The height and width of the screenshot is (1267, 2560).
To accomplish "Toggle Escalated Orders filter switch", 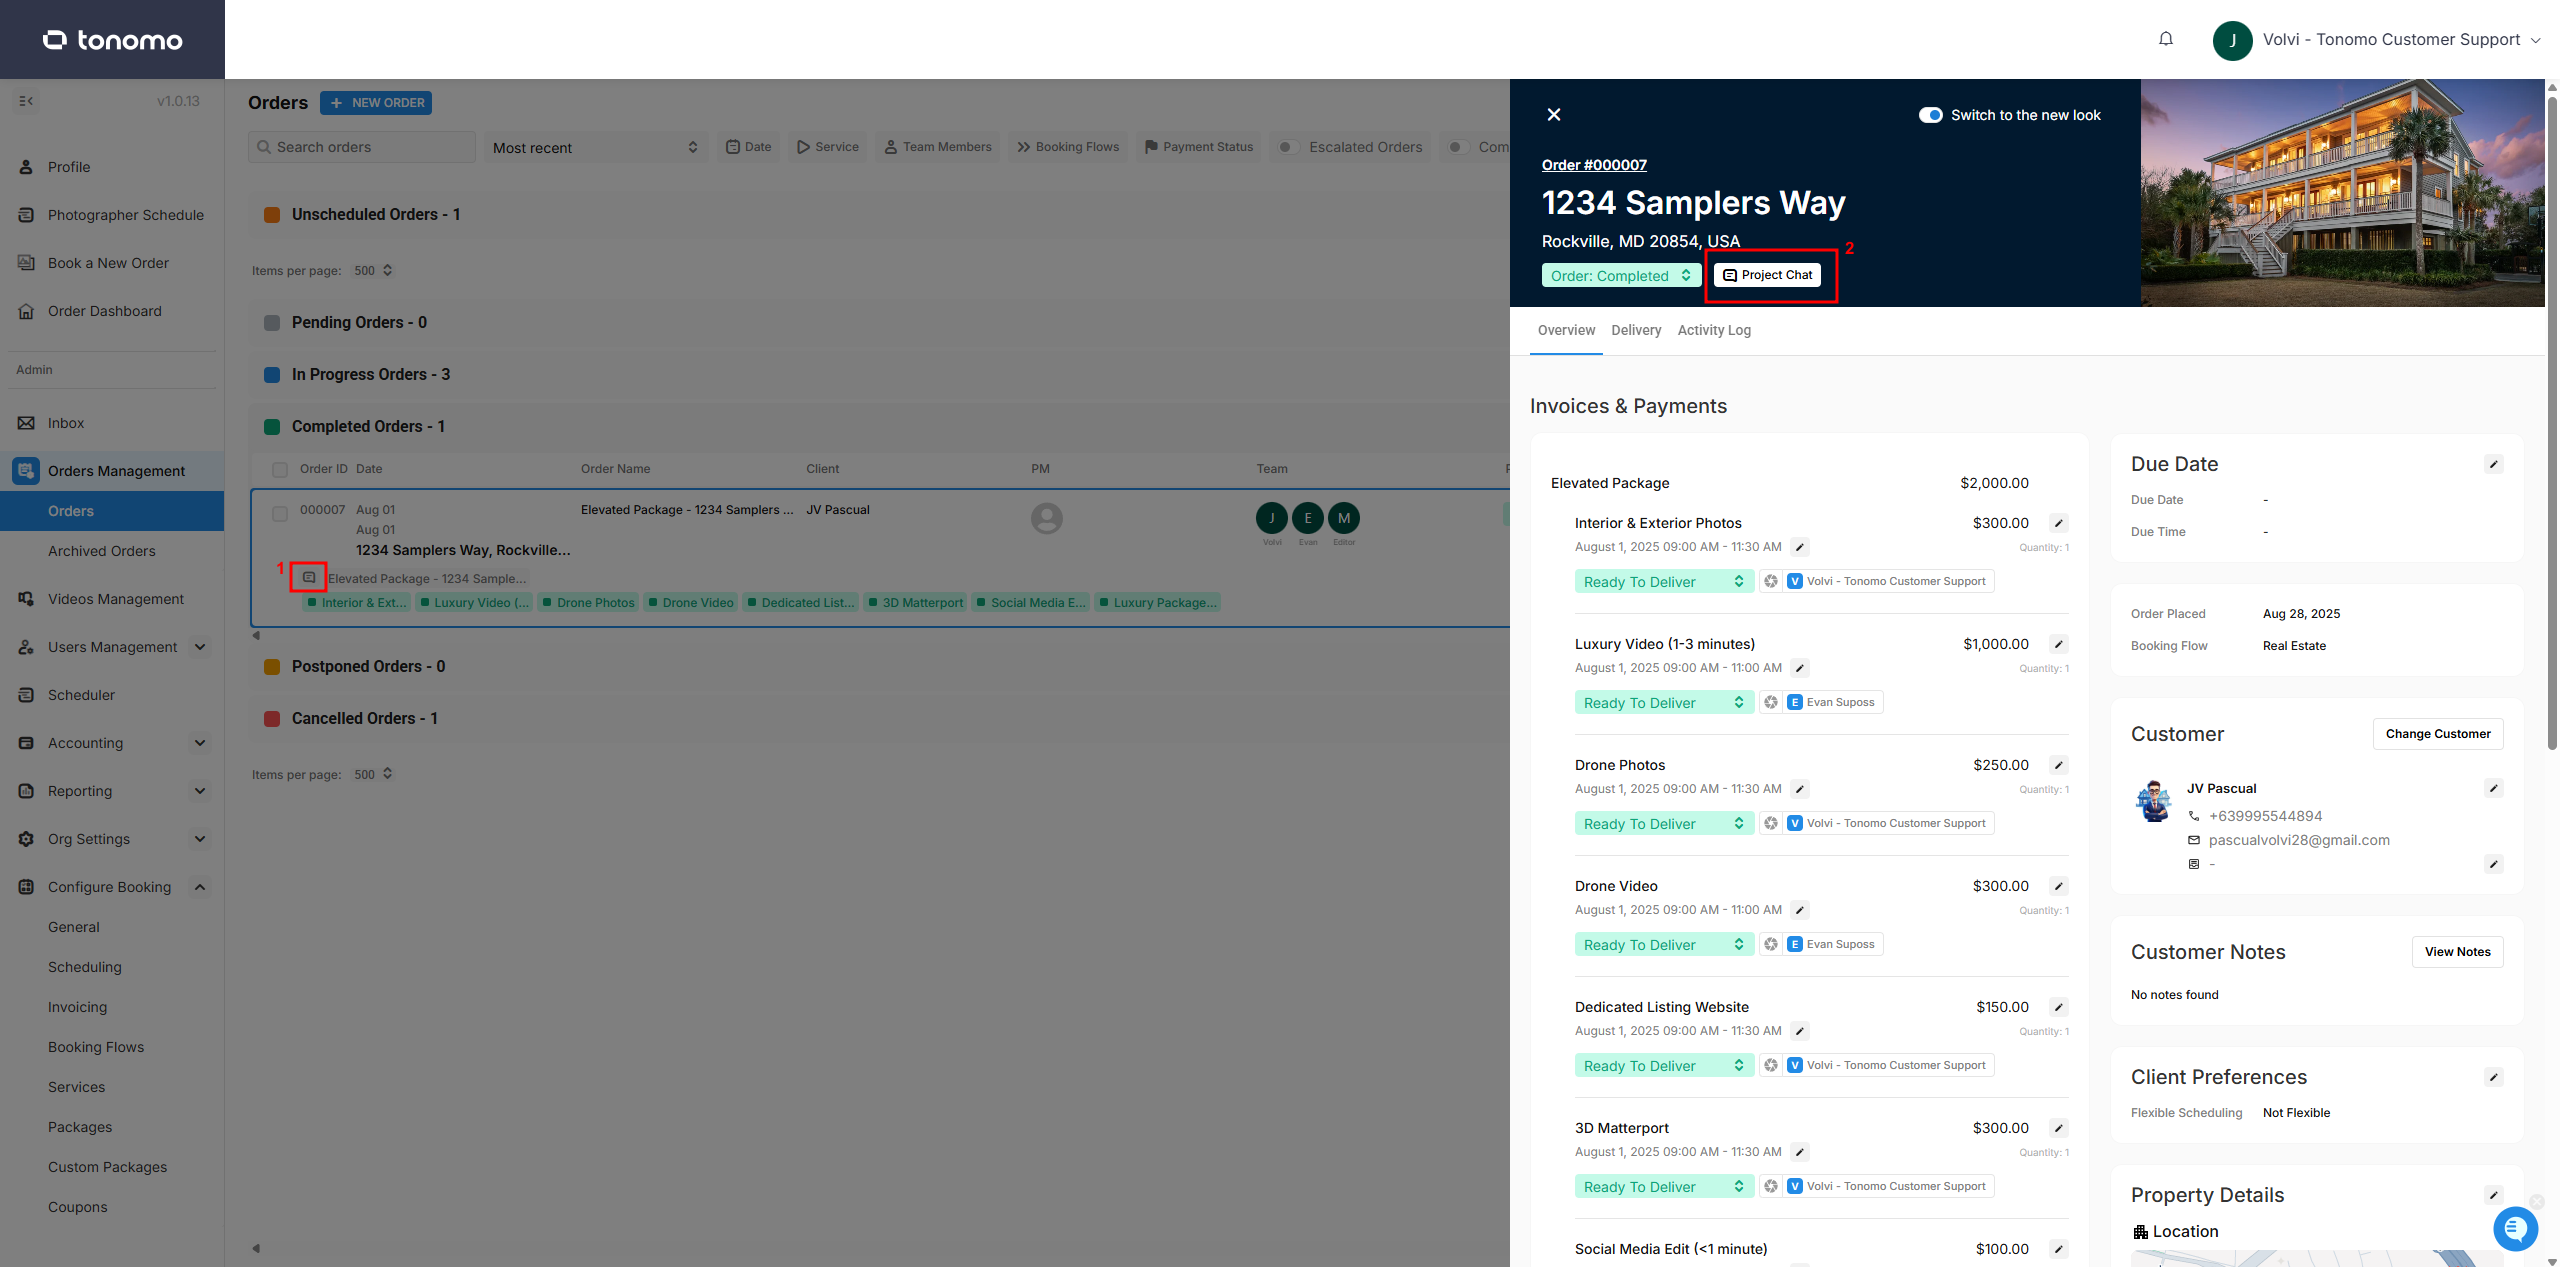I will pyautogui.click(x=1288, y=147).
